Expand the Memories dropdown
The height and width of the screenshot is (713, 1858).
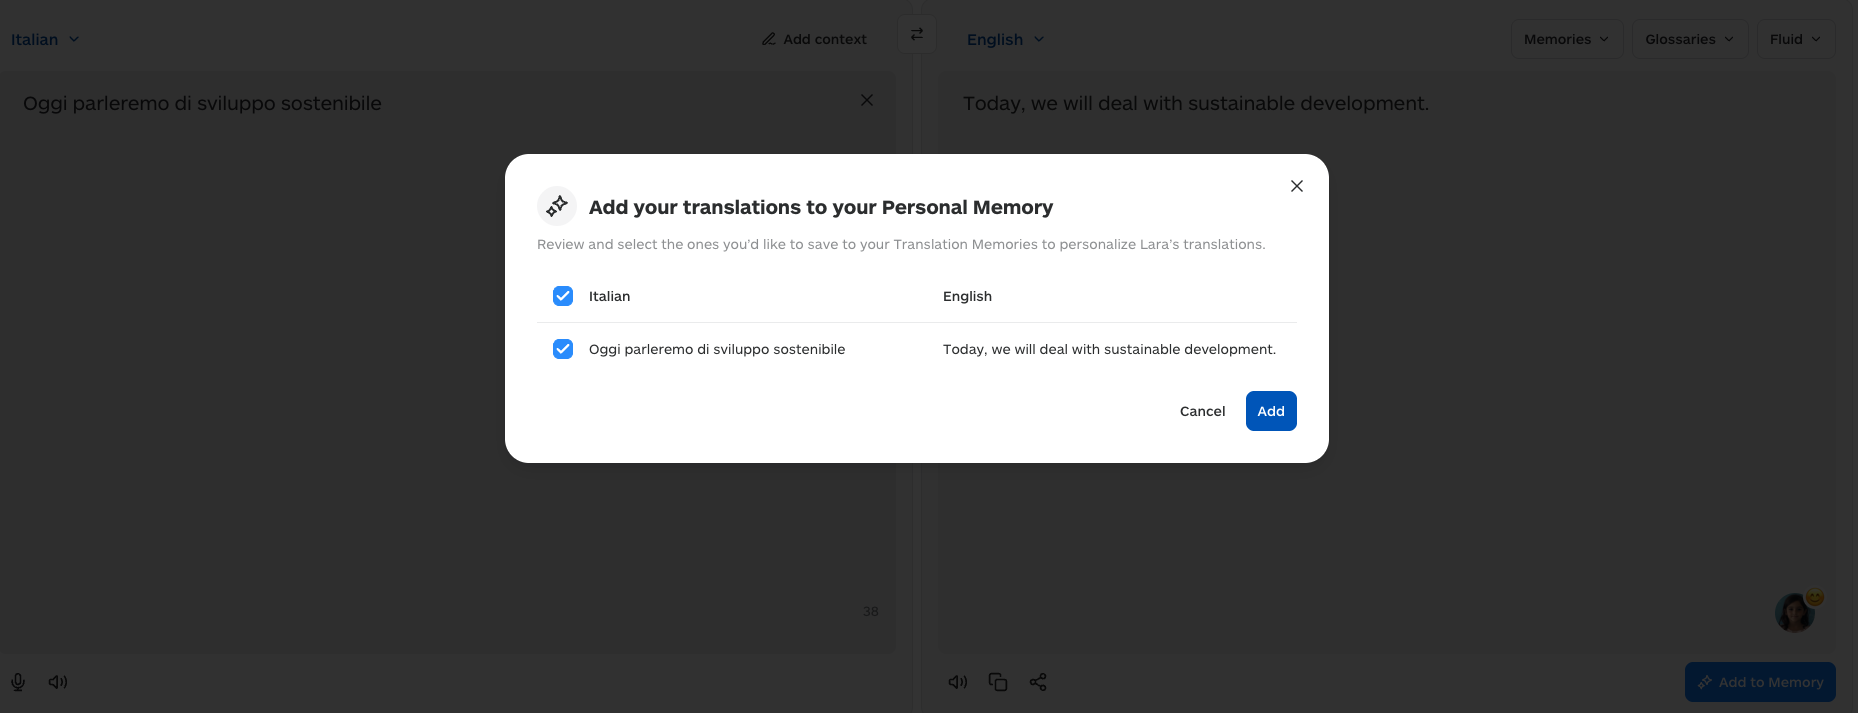[1566, 39]
